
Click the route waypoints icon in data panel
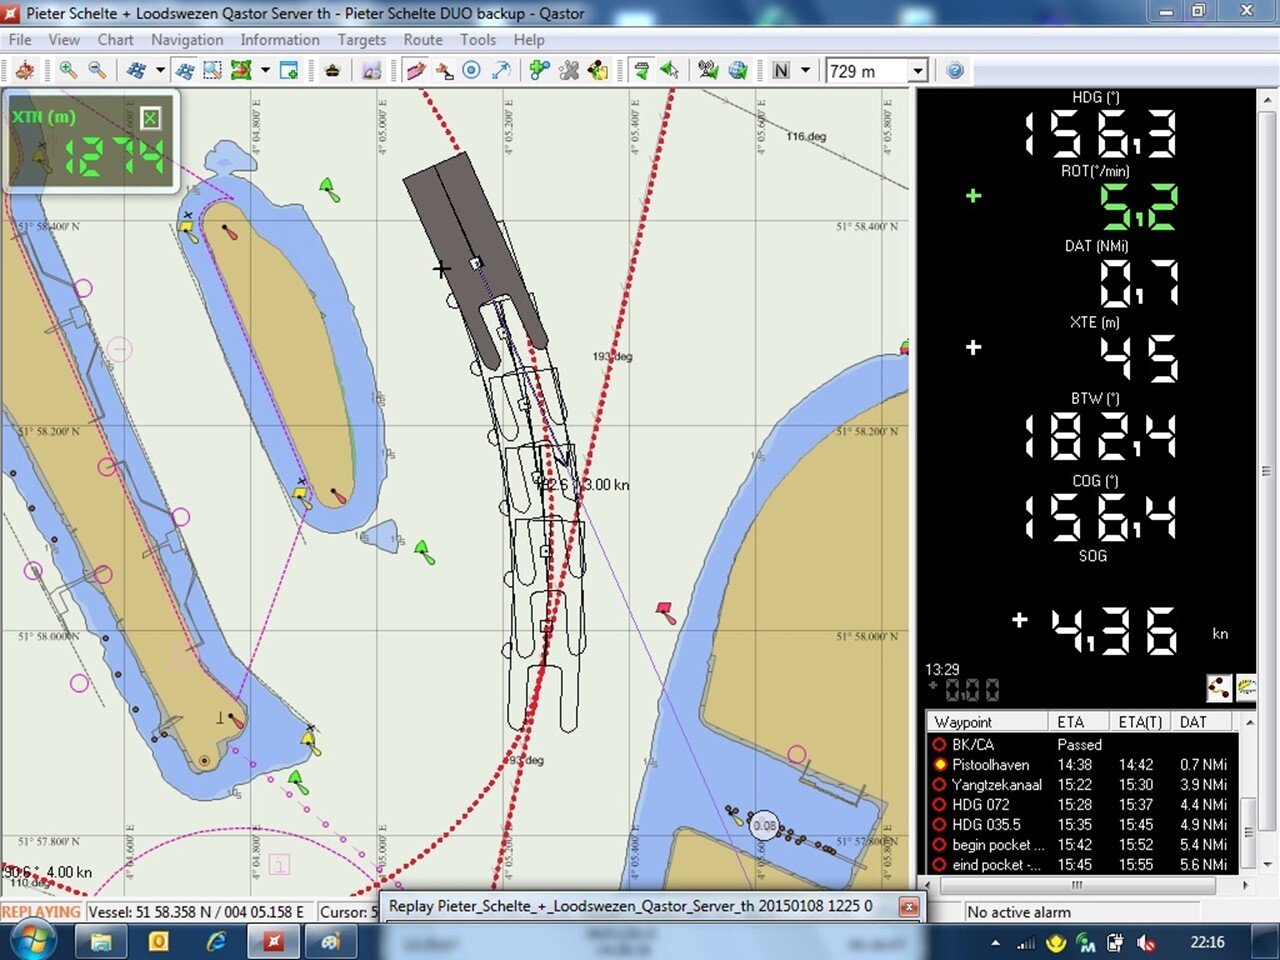click(x=1218, y=687)
